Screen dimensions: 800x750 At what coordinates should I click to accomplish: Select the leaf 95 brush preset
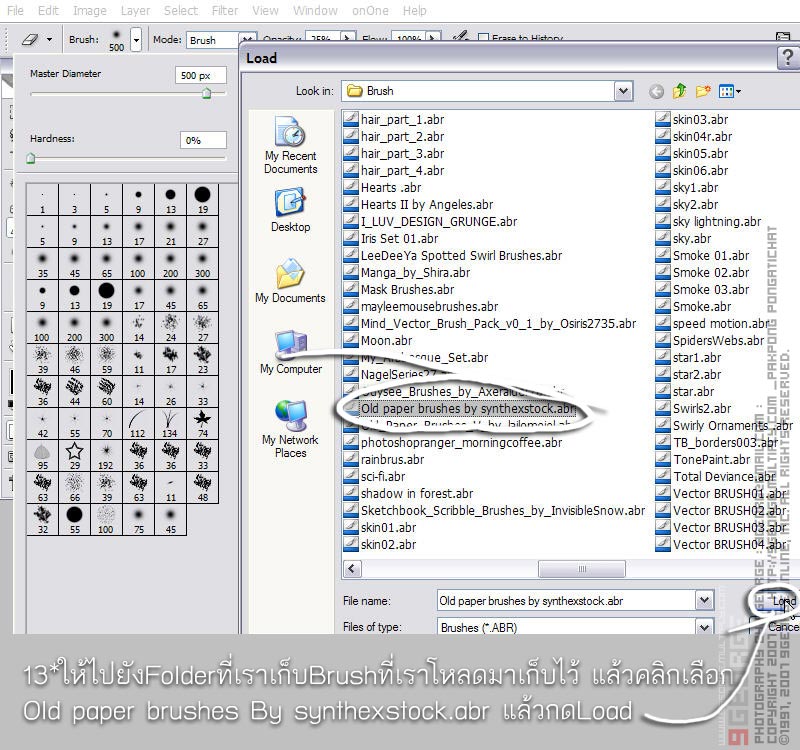(x=42, y=455)
